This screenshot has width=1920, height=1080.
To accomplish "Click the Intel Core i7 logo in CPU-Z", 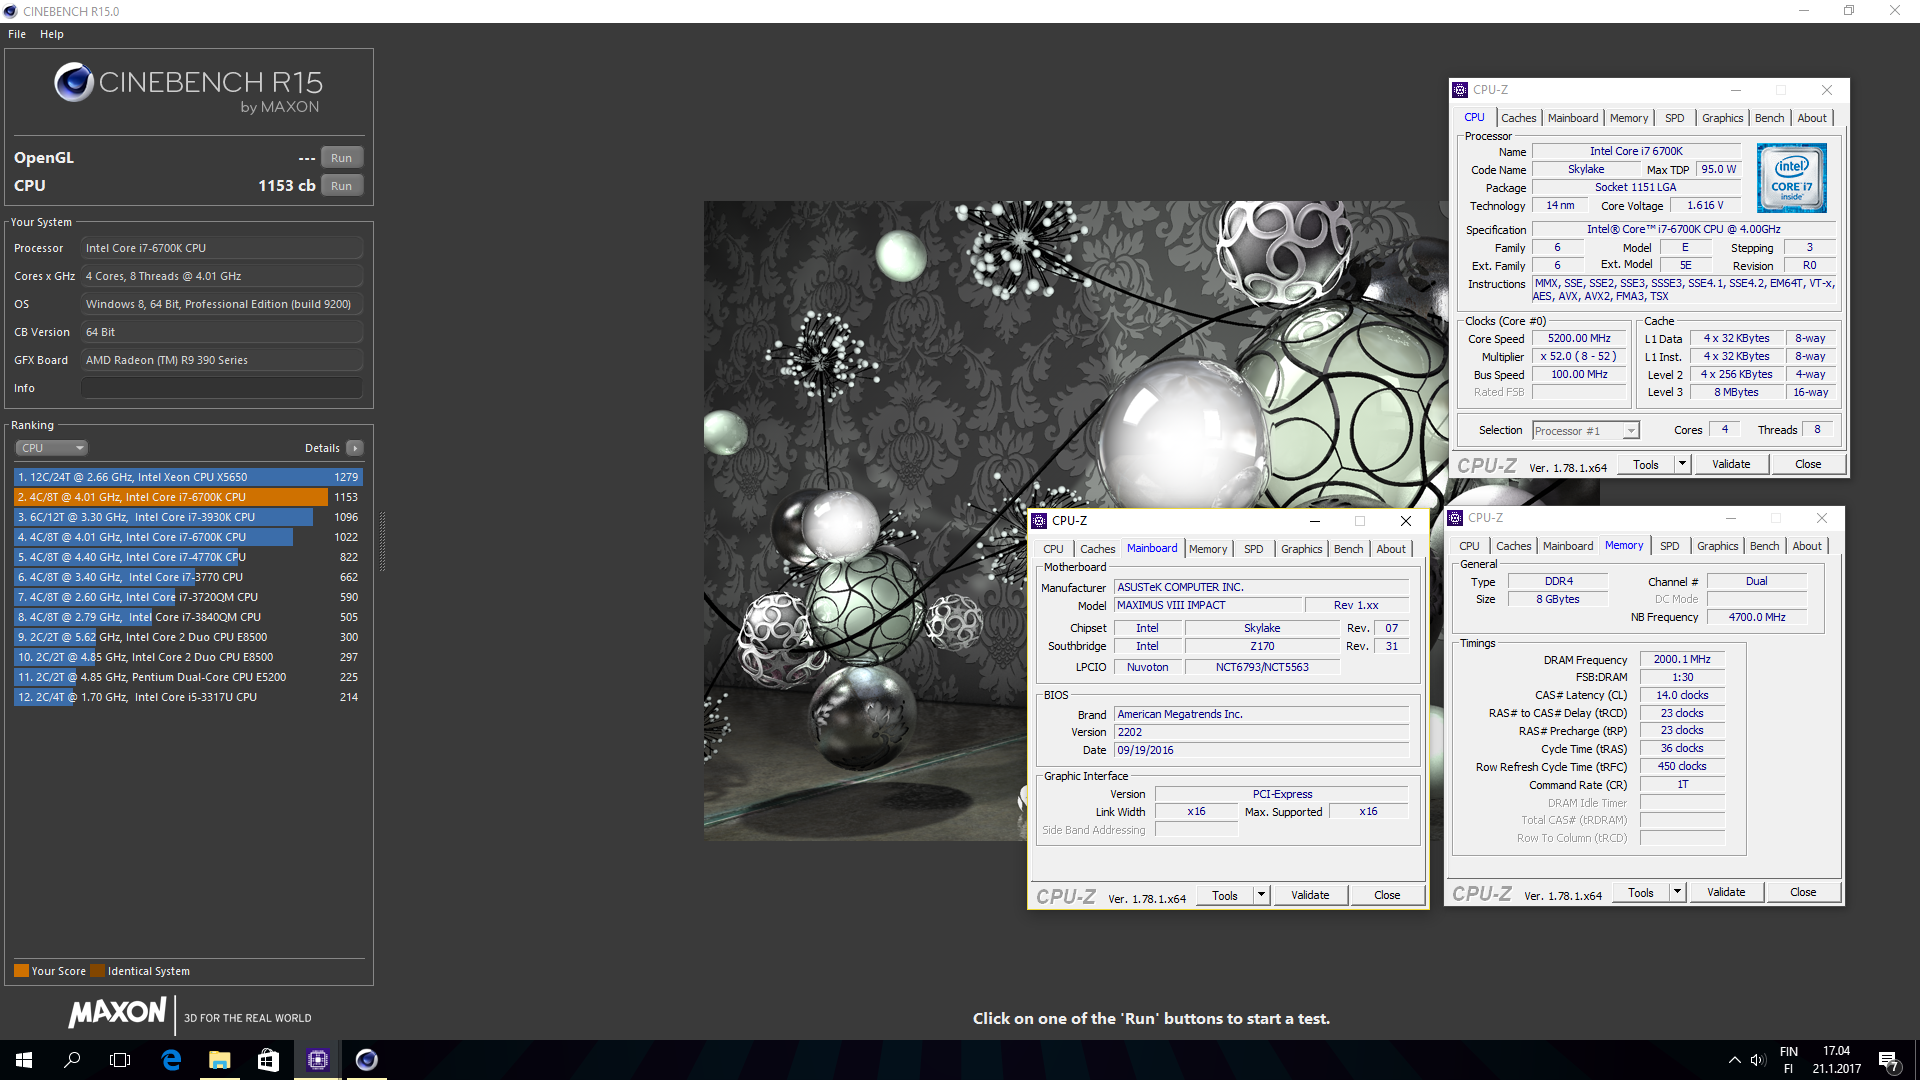I will [x=1792, y=177].
